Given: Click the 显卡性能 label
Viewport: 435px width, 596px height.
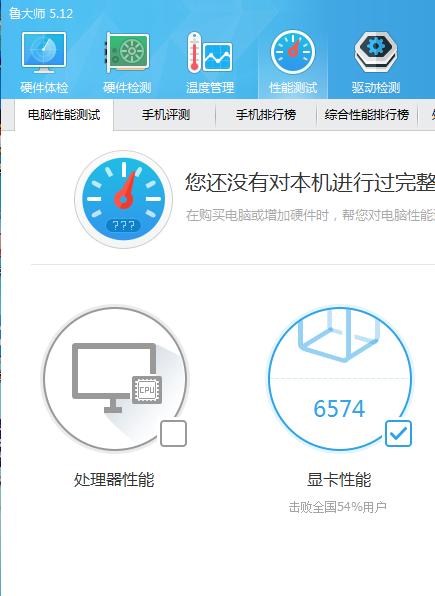Looking at the screenshot, I should click(339, 480).
